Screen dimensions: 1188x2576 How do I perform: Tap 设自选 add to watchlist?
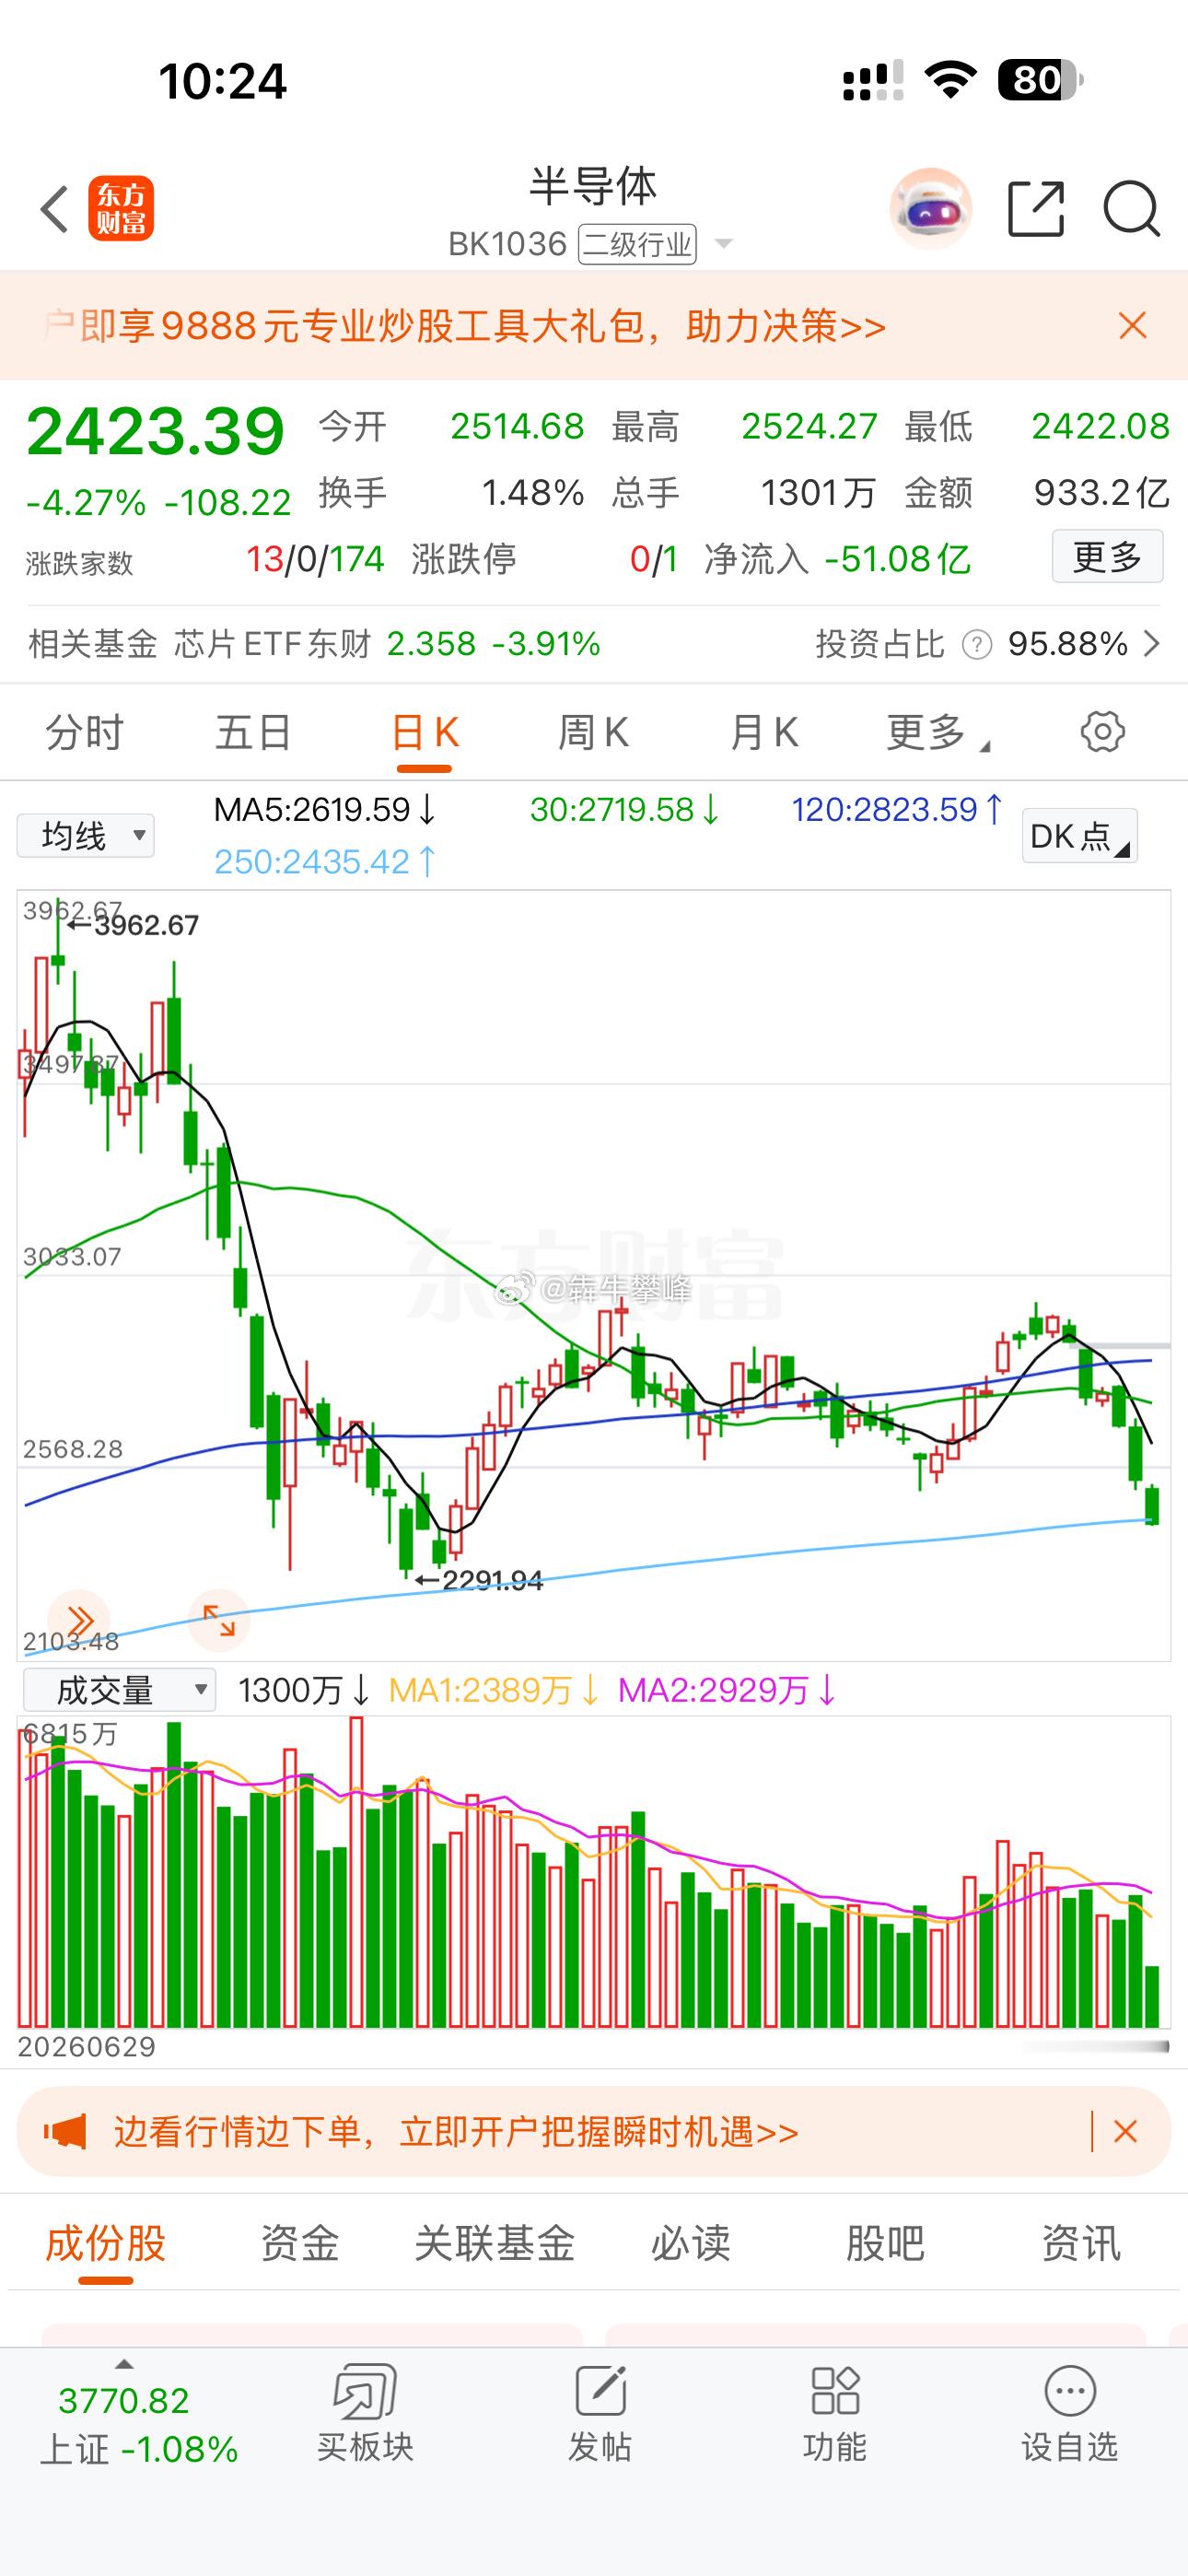click(x=1070, y=2414)
